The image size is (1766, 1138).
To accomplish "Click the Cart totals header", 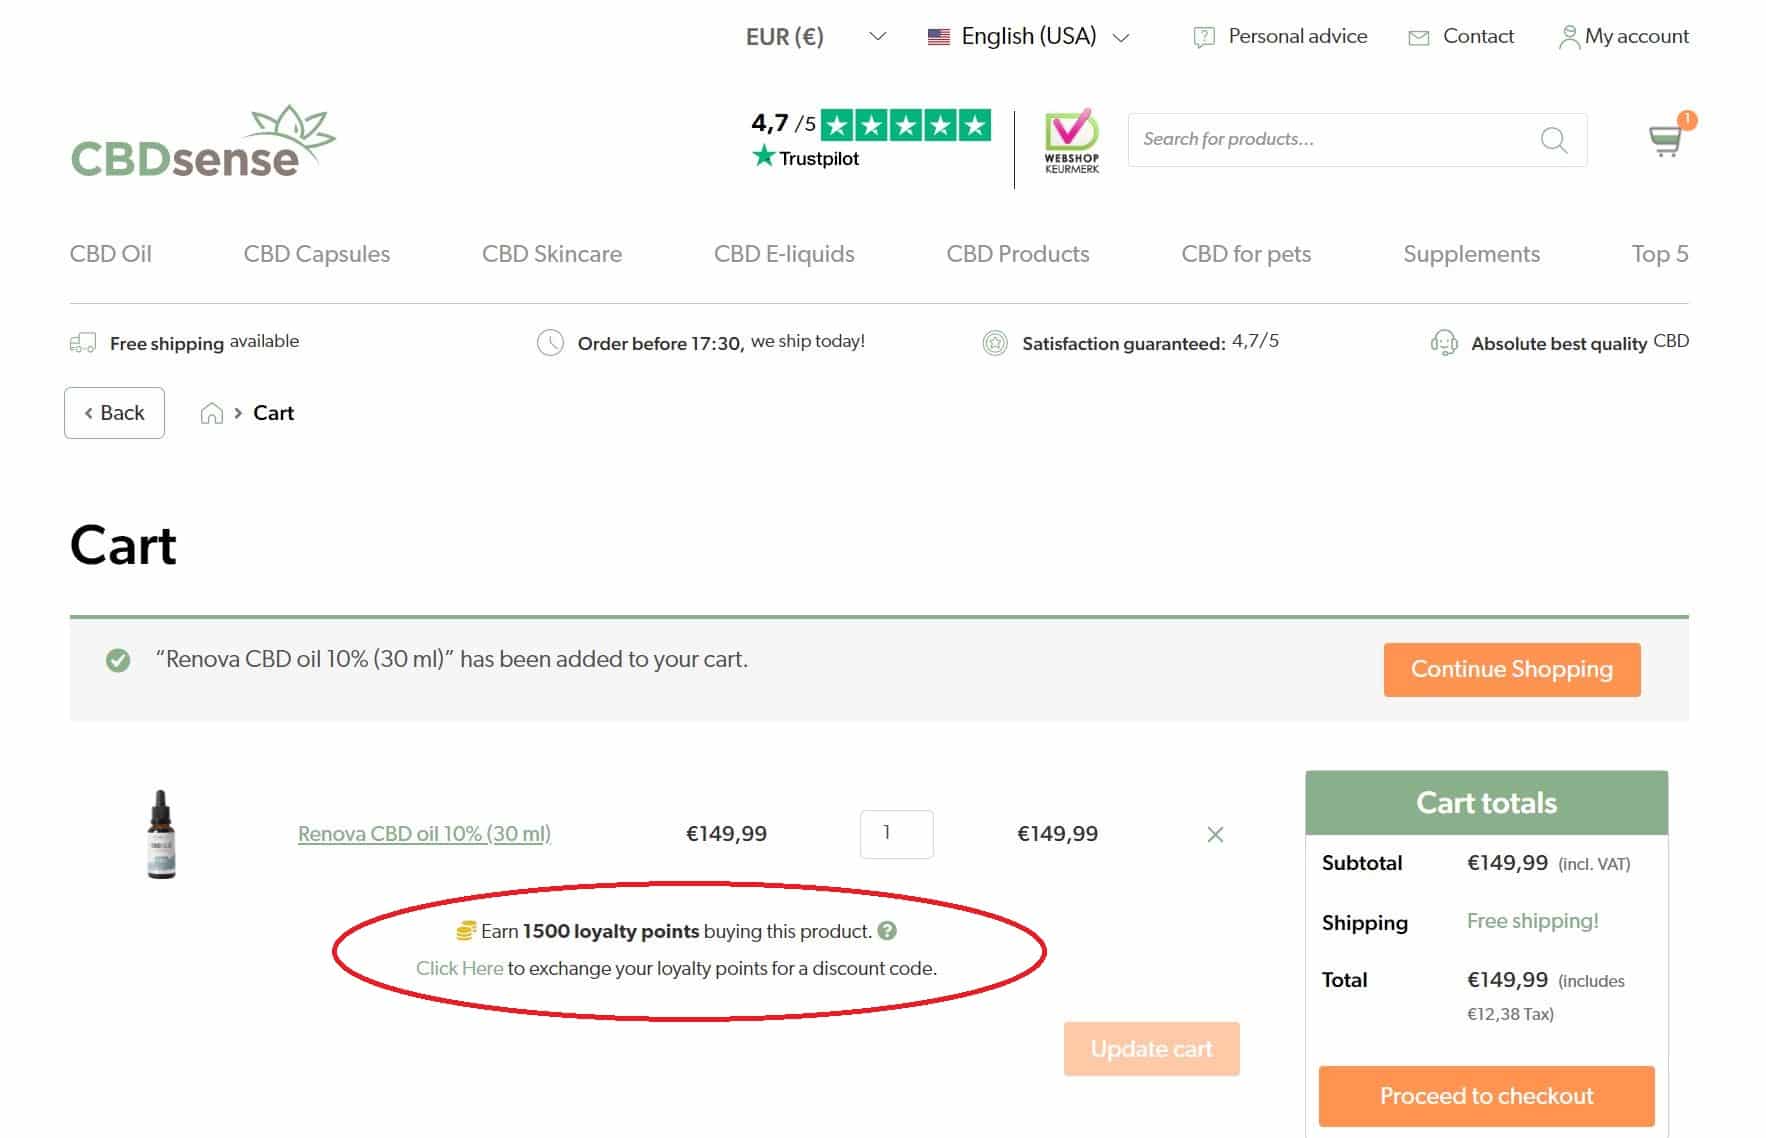I will tap(1487, 803).
